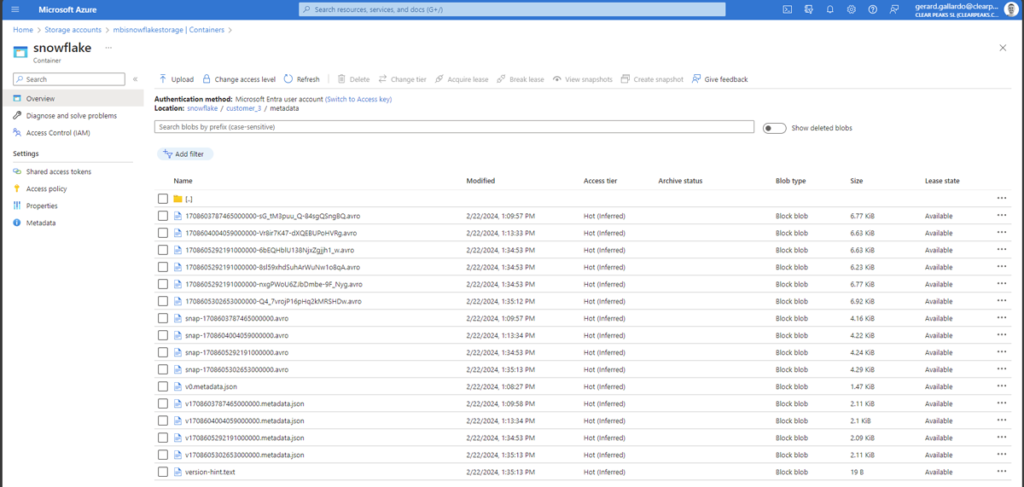This screenshot has width=1024, height=487.
Task: Open the Help question mark icon
Action: point(872,10)
